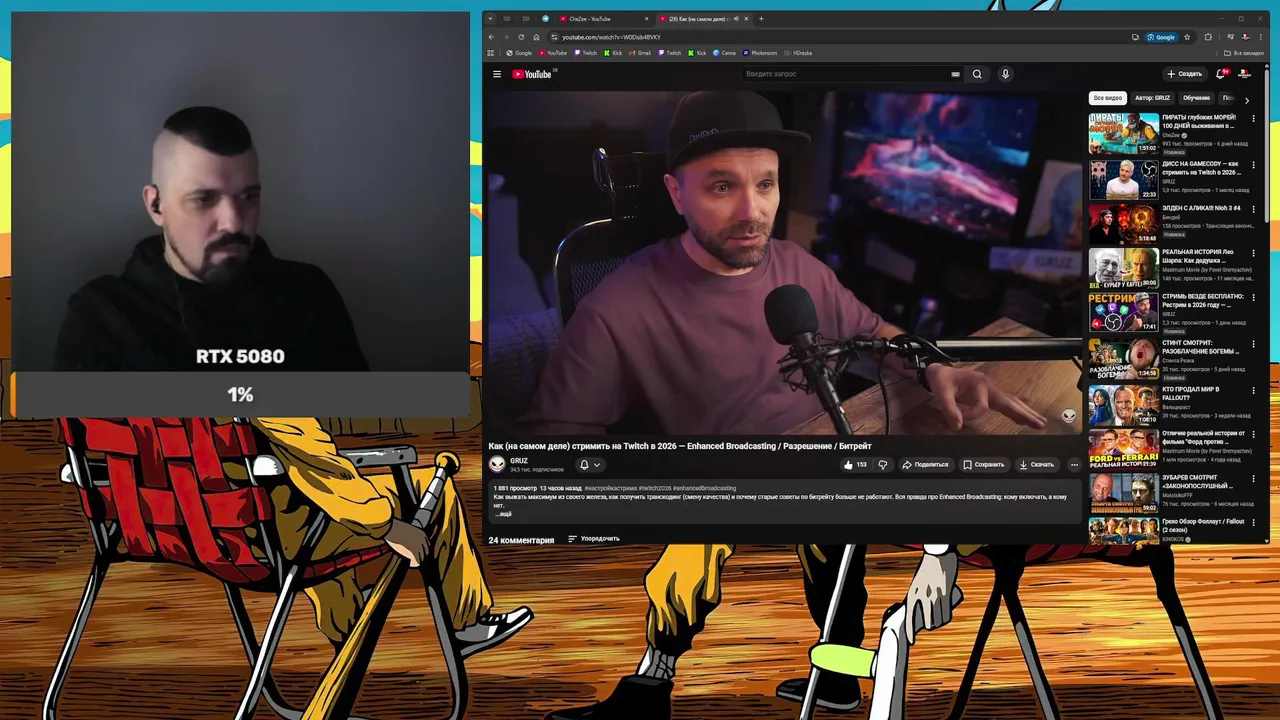1280x720 pixels.
Task: Click the GRUZ channel avatar below video
Action: coord(497,464)
